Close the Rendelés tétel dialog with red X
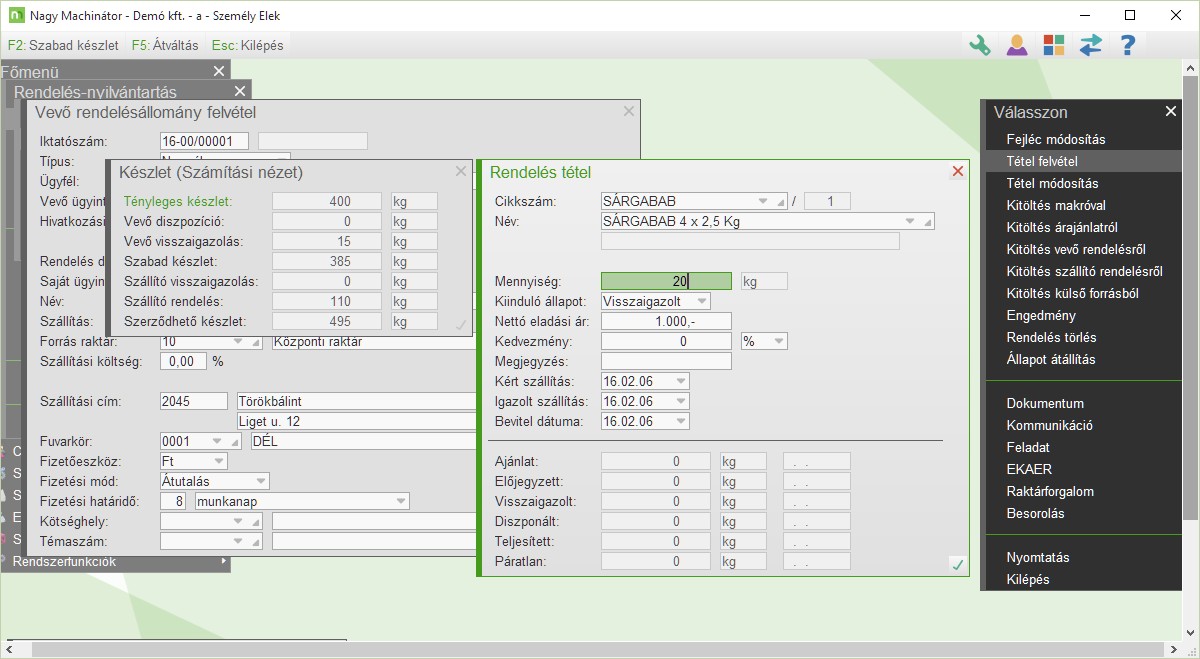Screen dimensions: 1200x659 pos(957,172)
